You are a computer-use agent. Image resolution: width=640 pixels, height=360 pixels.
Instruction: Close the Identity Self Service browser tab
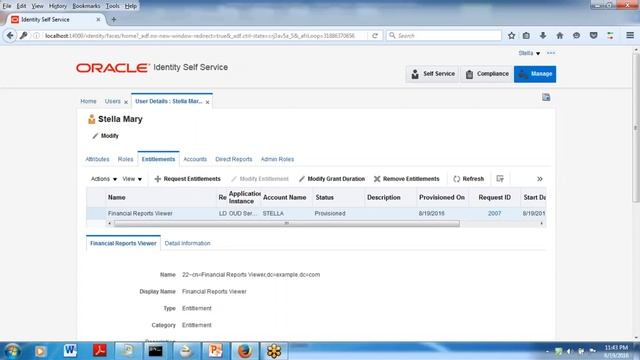[98, 20]
